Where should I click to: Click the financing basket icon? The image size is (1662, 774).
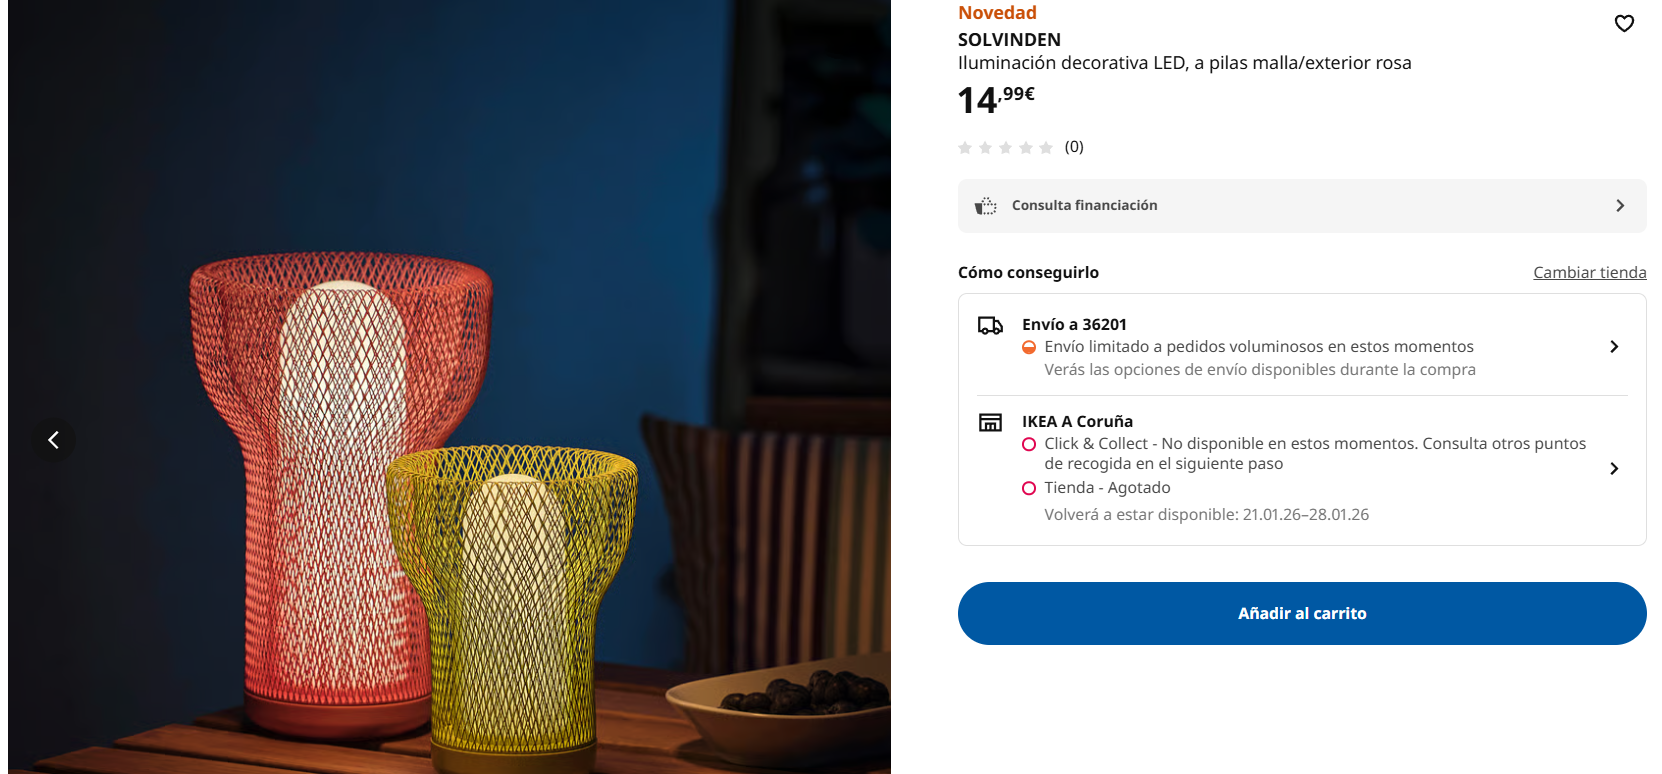tap(986, 206)
